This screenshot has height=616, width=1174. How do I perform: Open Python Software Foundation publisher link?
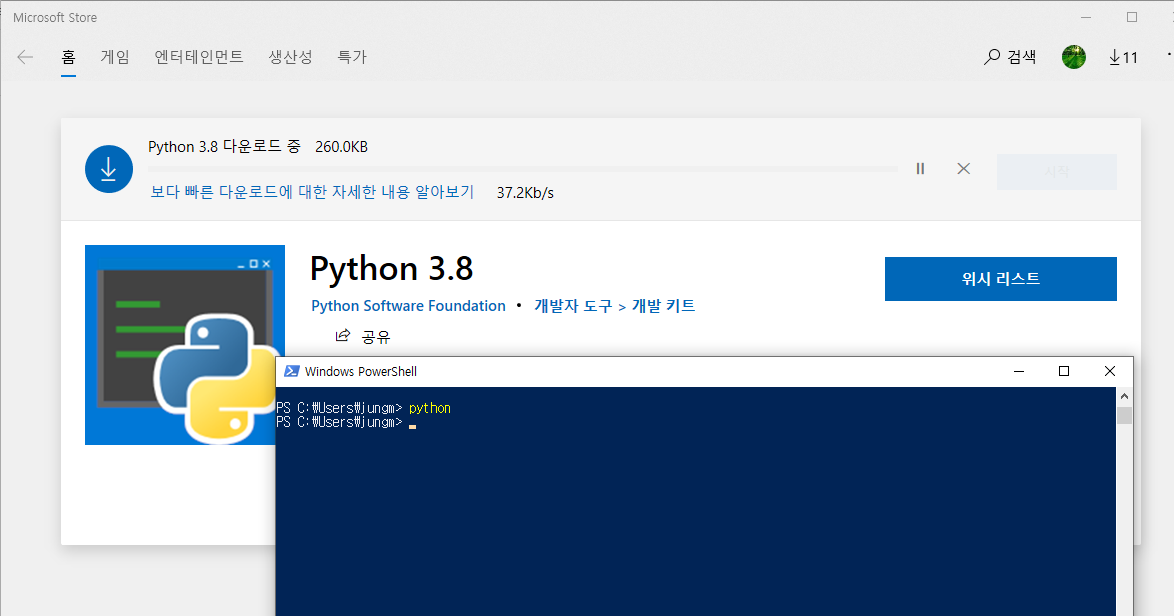coord(408,305)
